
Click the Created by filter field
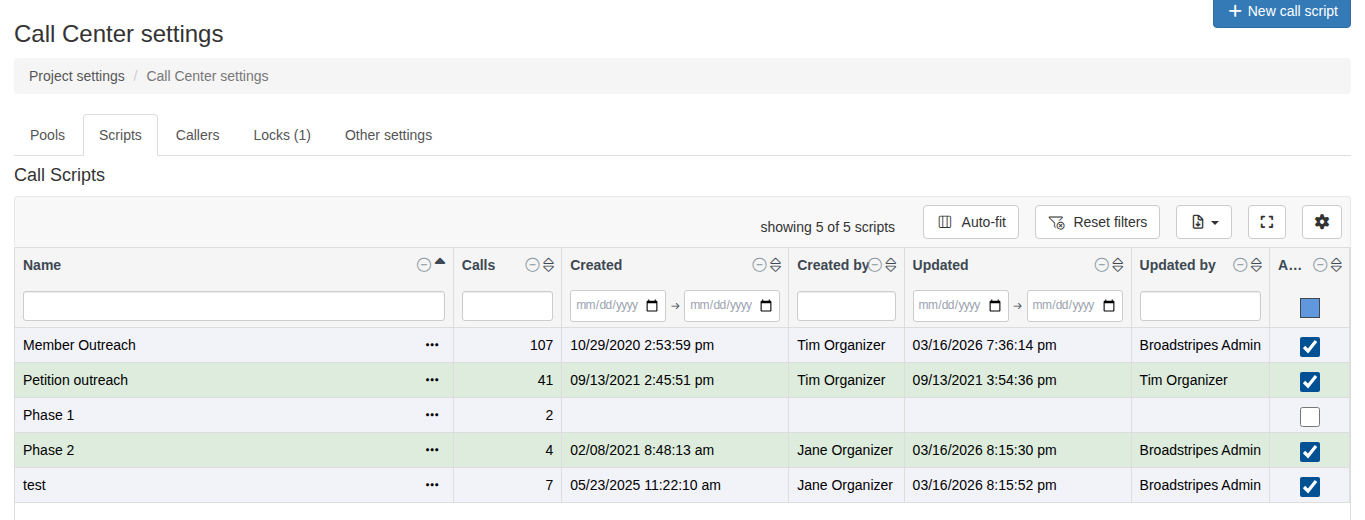point(846,306)
